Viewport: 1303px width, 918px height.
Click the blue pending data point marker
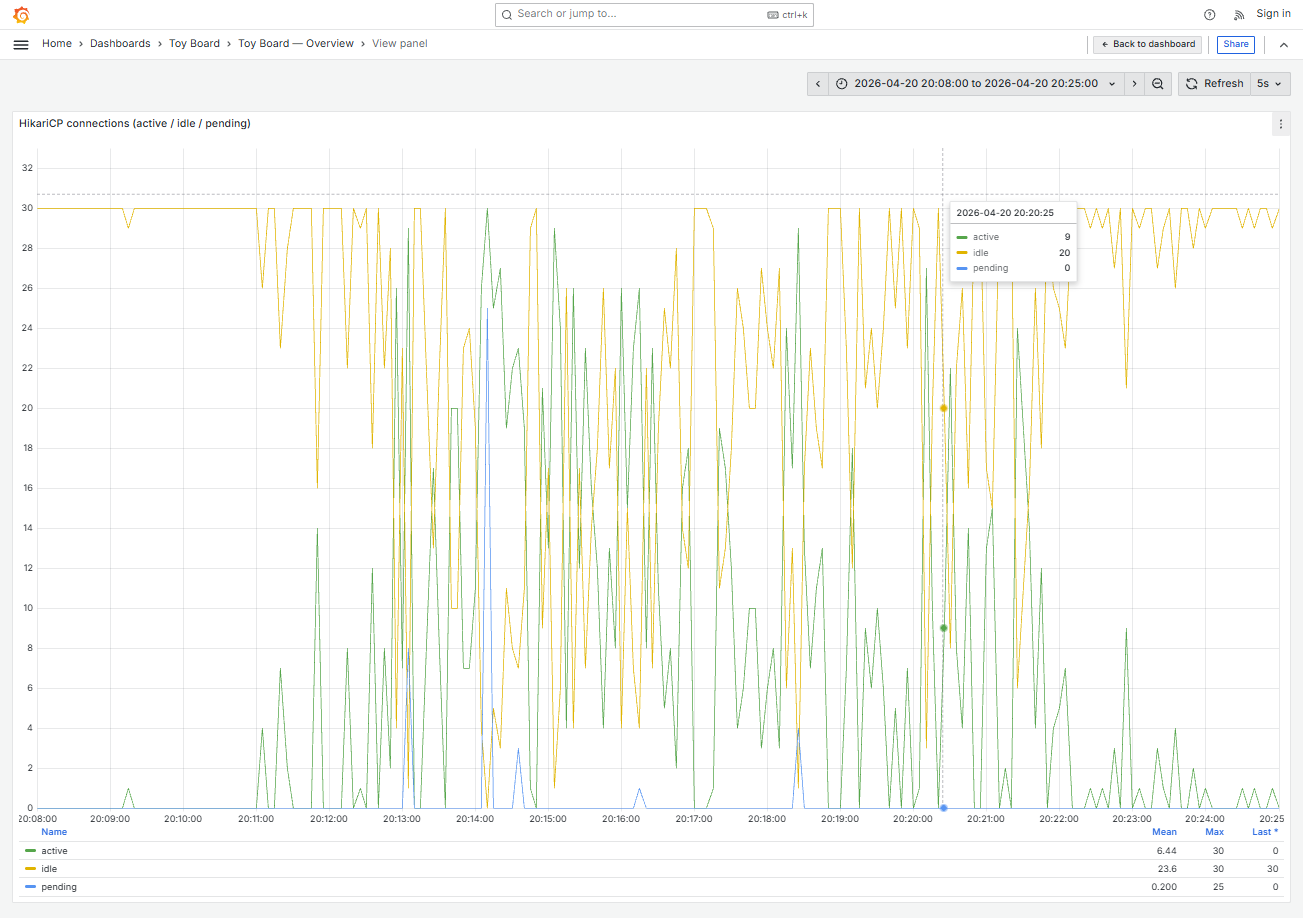click(x=943, y=808)
